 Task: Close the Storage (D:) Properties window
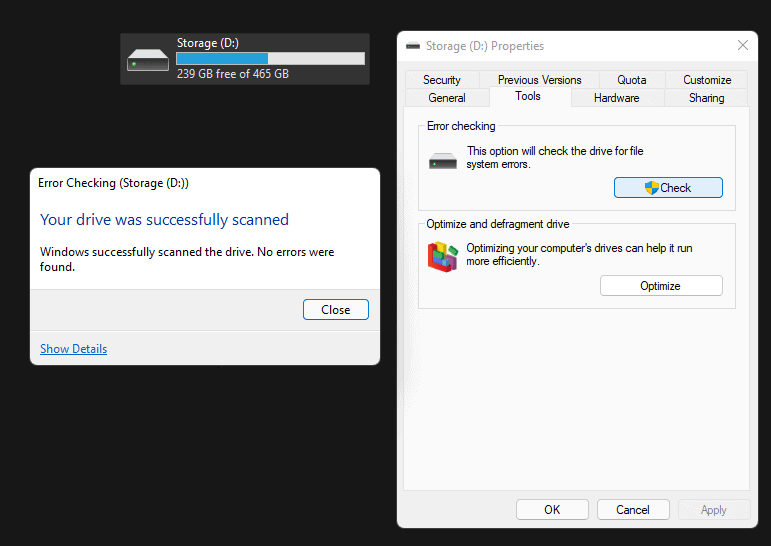(x=742, y=46)
